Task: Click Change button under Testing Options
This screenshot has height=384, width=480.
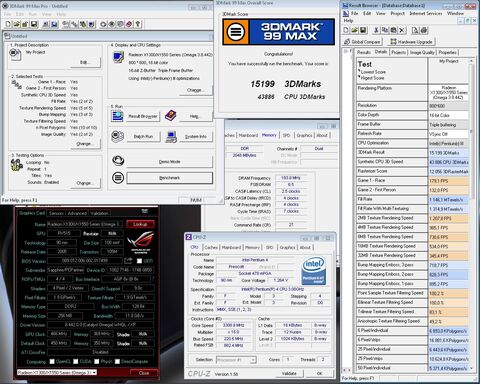Action: point(84,183)
